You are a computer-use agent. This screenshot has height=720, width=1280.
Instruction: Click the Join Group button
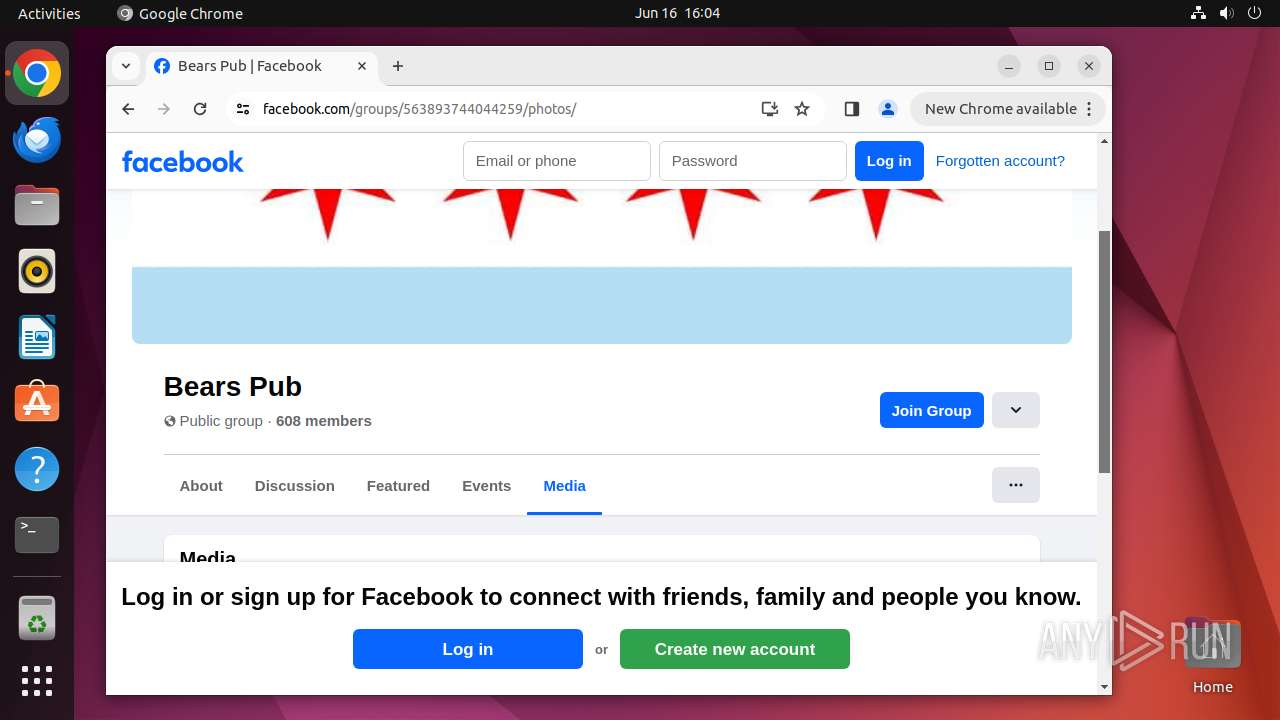(931, 410)
